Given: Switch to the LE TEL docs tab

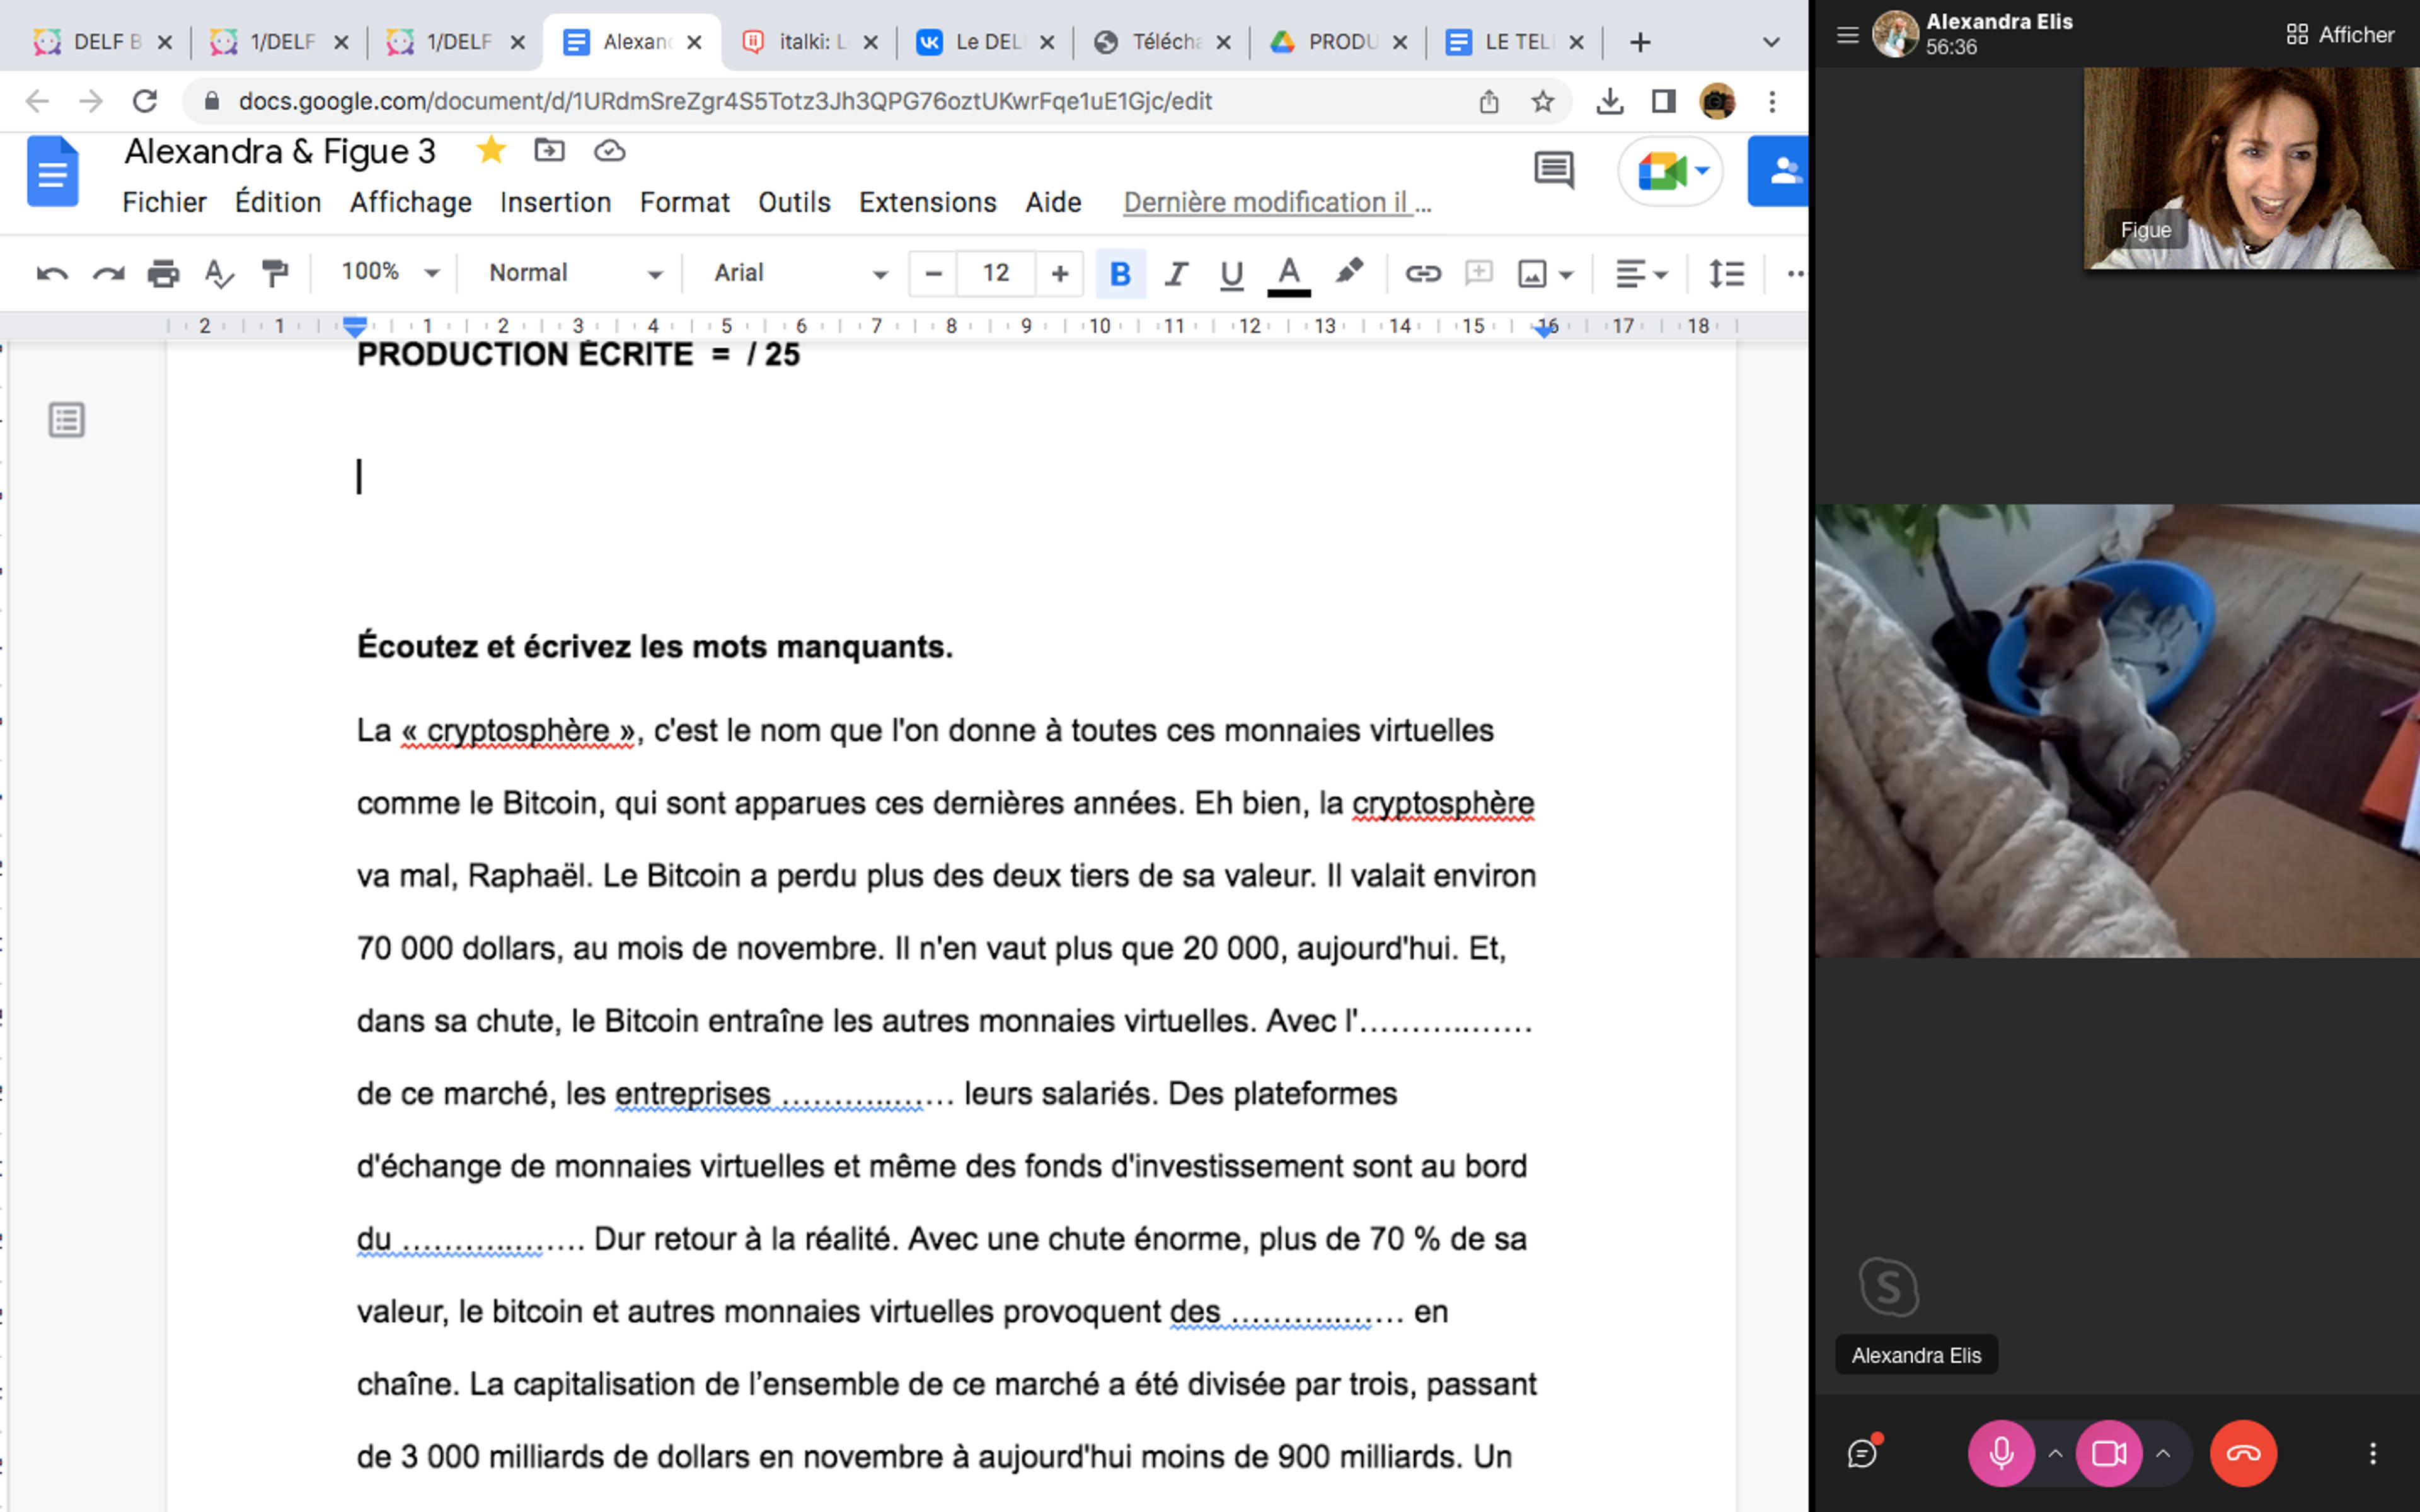Looking at the screenshot, I should [1516, 42].
